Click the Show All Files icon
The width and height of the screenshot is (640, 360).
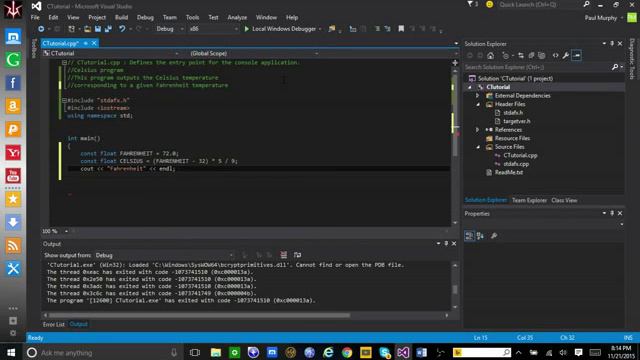click(542, 56)
